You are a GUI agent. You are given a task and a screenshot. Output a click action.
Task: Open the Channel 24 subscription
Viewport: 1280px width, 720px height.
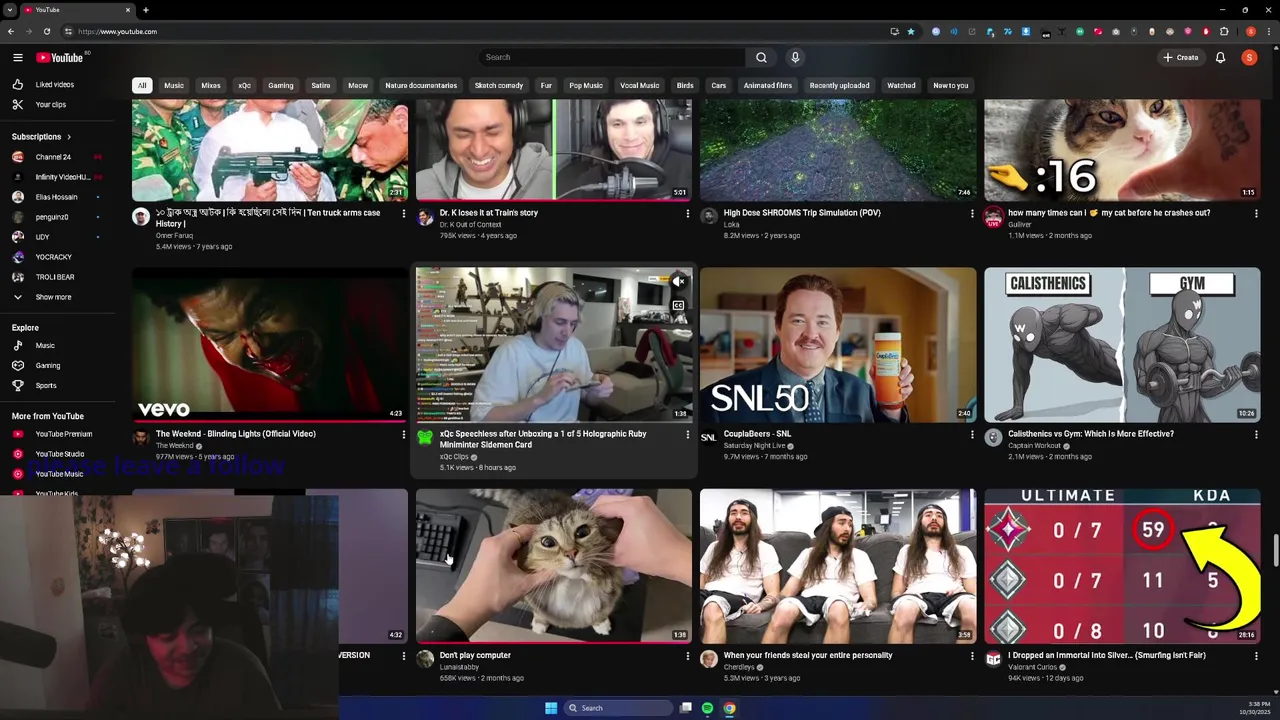[53, 157]
